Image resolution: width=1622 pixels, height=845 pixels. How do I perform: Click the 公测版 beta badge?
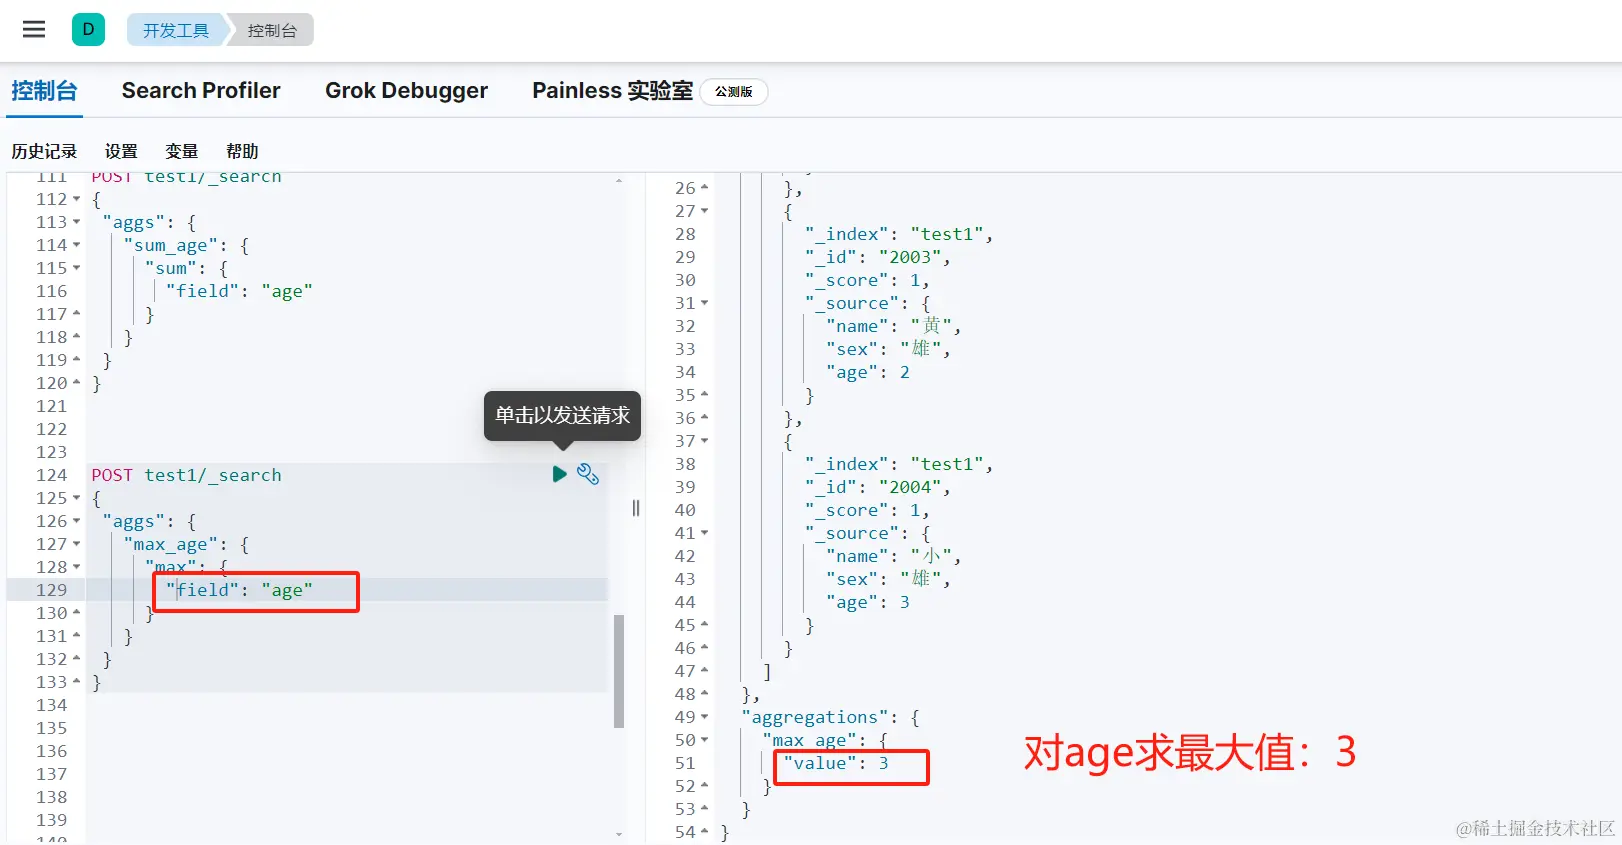pos(734,92)
